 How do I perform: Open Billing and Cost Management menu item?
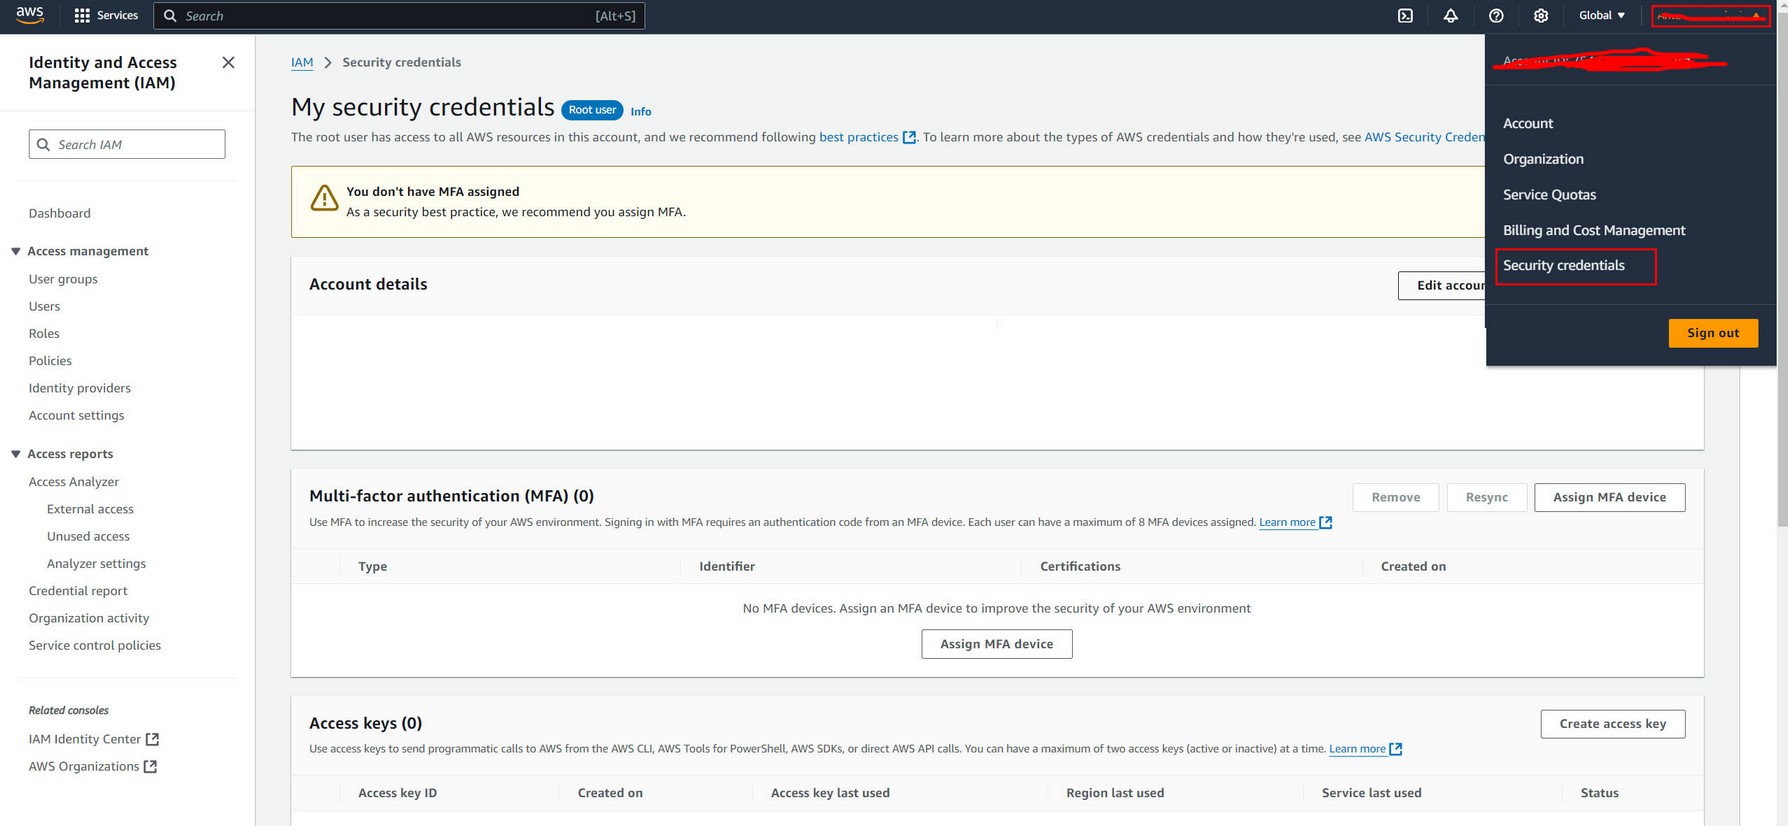1594,230
